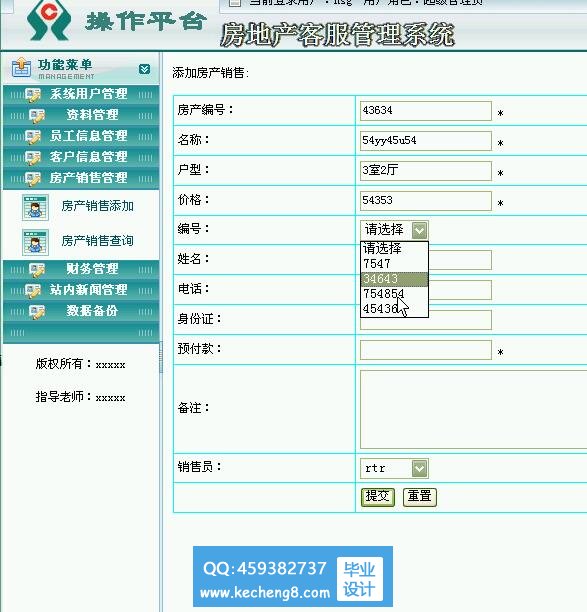Click the 预付款 input field
Screen dimensions: 587x612
(x=425, y=350)
